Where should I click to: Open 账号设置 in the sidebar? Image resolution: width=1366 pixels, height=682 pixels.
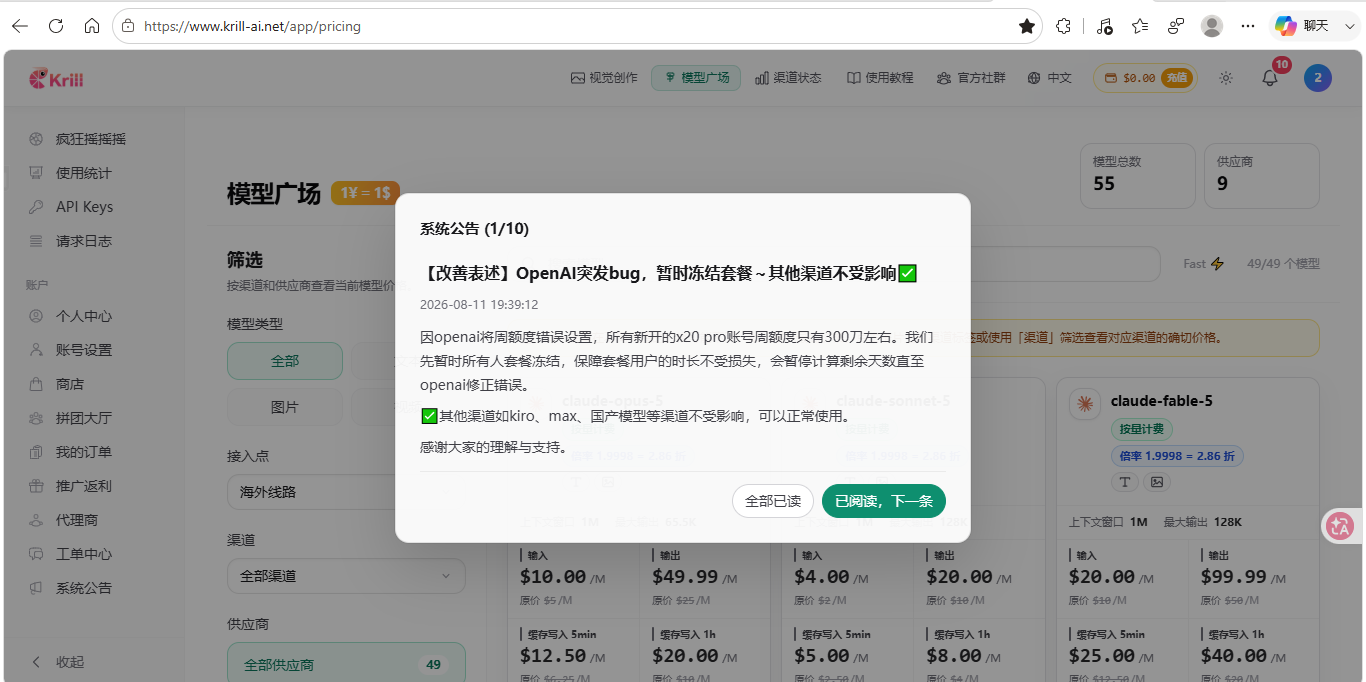click(x=83, y=350)
